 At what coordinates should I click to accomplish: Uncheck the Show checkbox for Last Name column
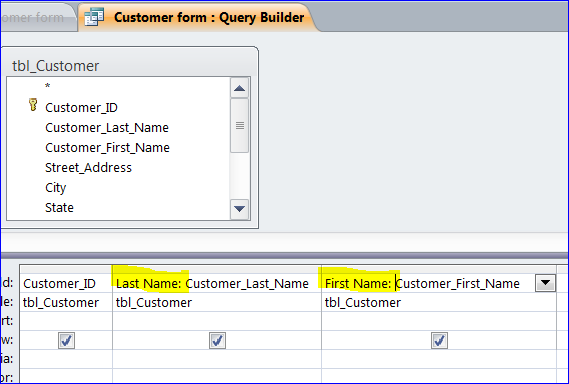click(x=217, y=340)
